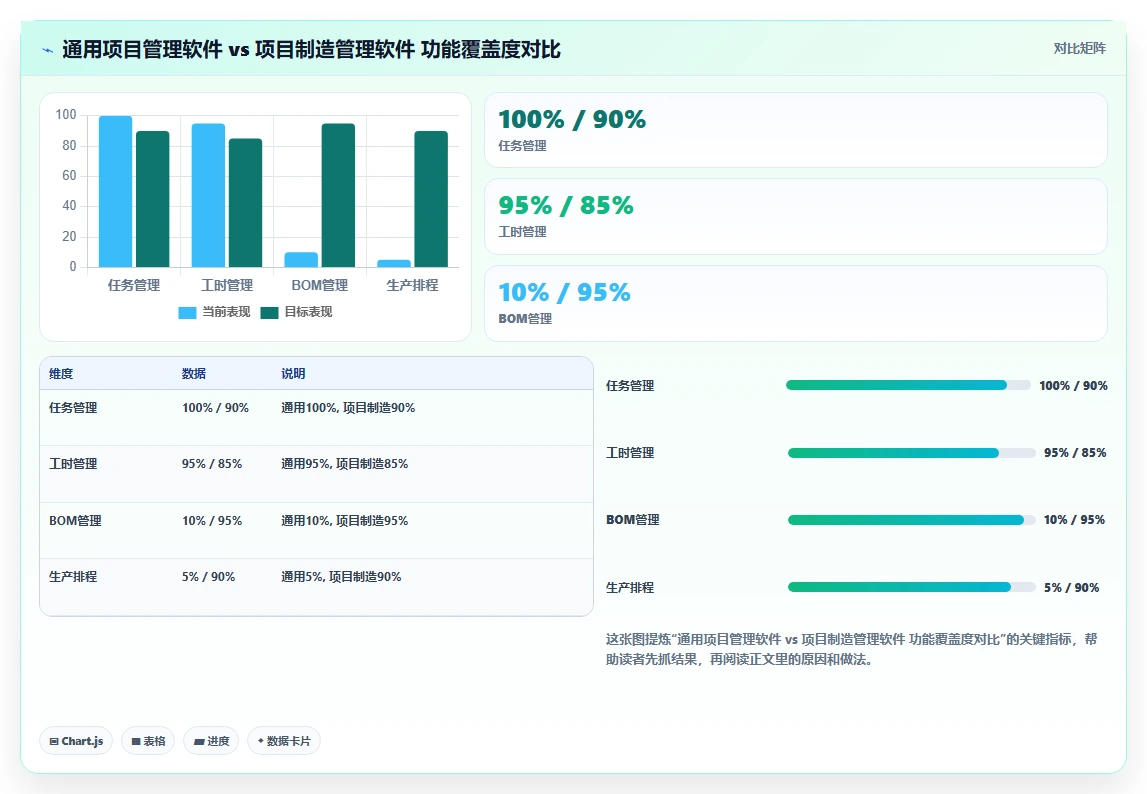This screenshot has height=794, width=1147.
Task: Click the light blue 工时管理 chart bar
Action: pyautogui.click(x=208, y=195)
